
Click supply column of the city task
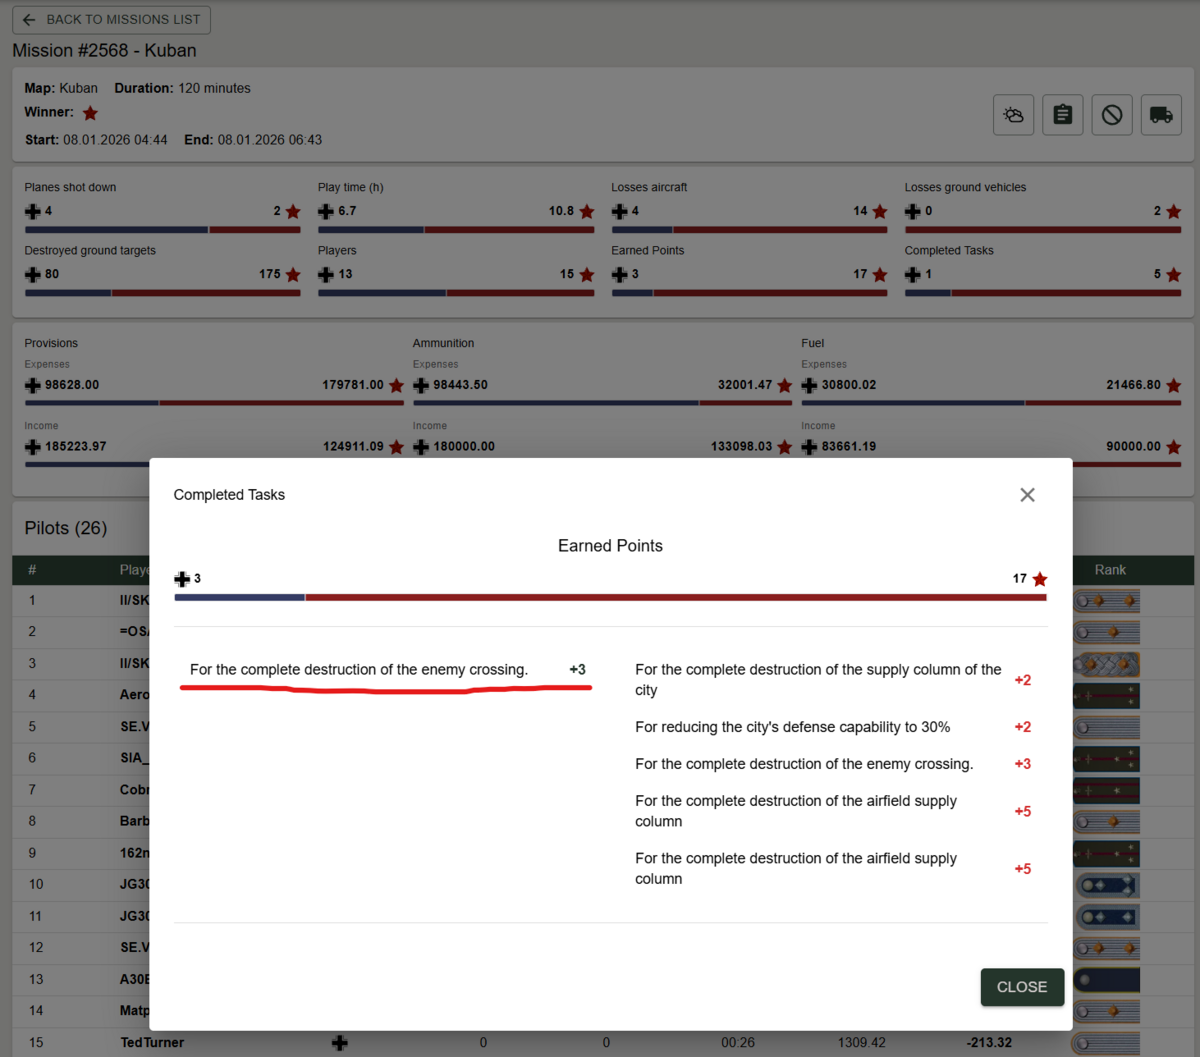(817, 680)
